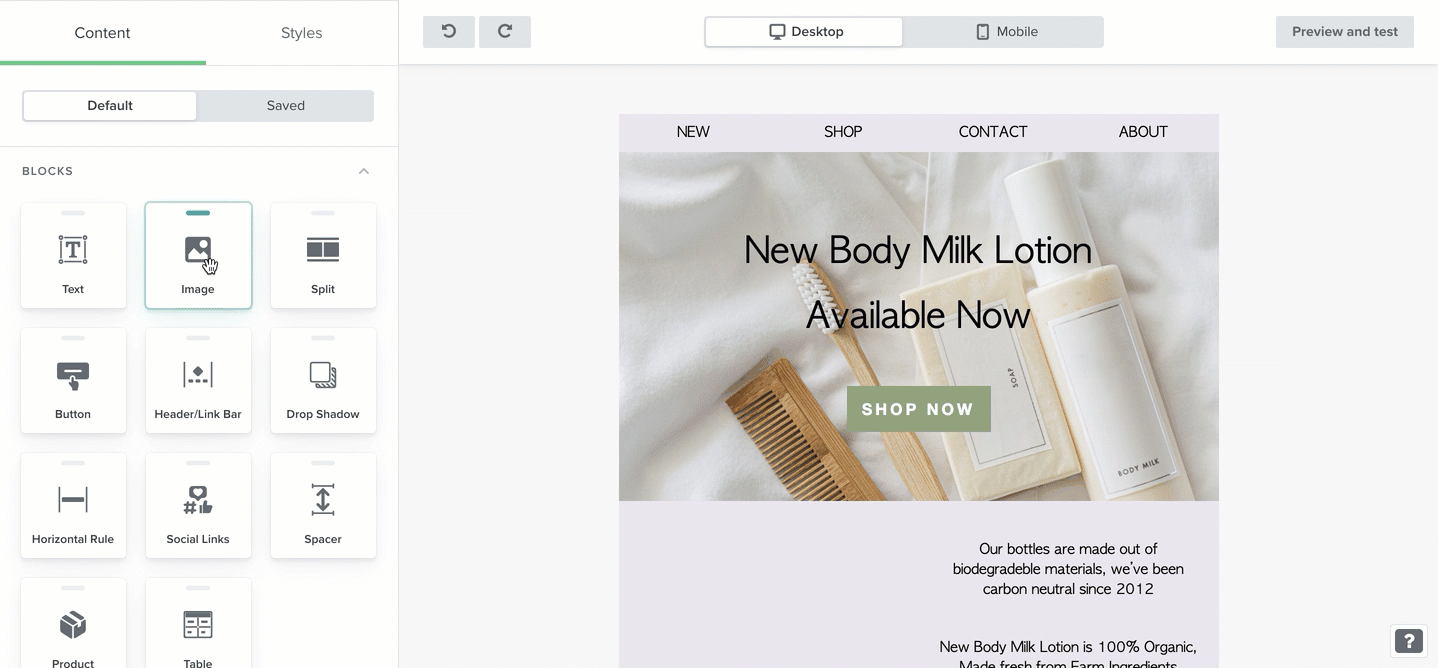Pick the Split block icon
The image size is (1438, 668).
point(323,250)
